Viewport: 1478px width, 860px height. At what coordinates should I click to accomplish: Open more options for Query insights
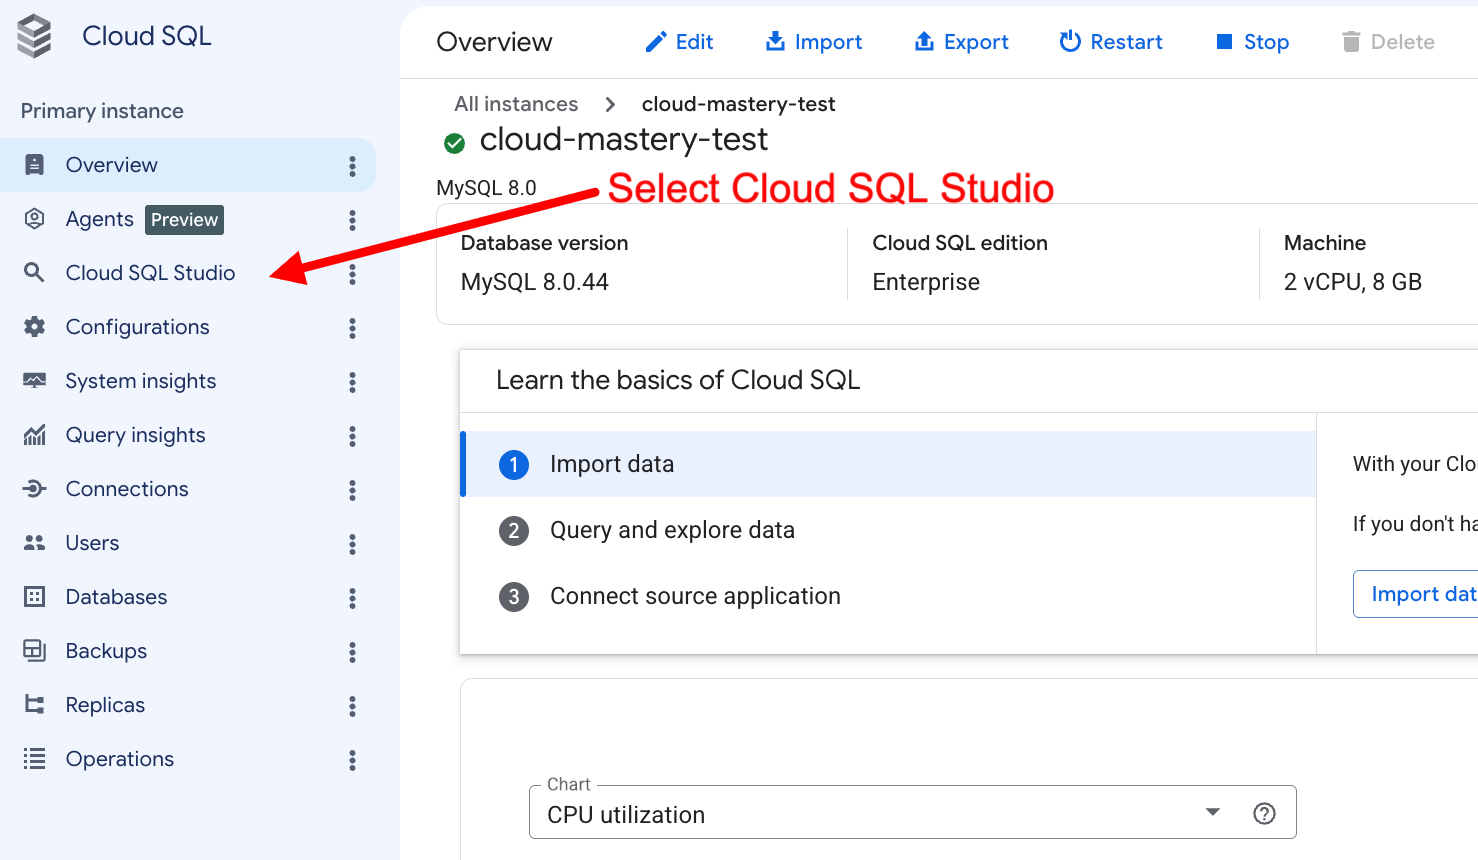(x=352, y=436)
